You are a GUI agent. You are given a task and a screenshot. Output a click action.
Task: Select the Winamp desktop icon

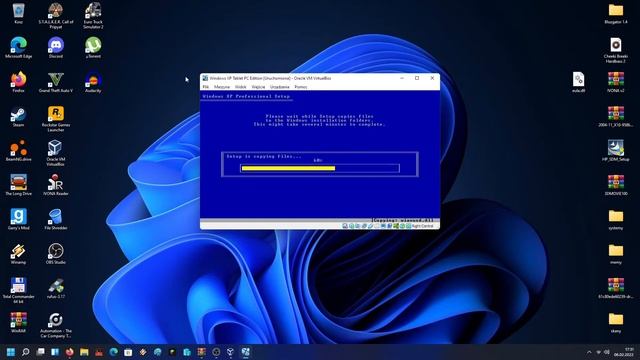18,253
